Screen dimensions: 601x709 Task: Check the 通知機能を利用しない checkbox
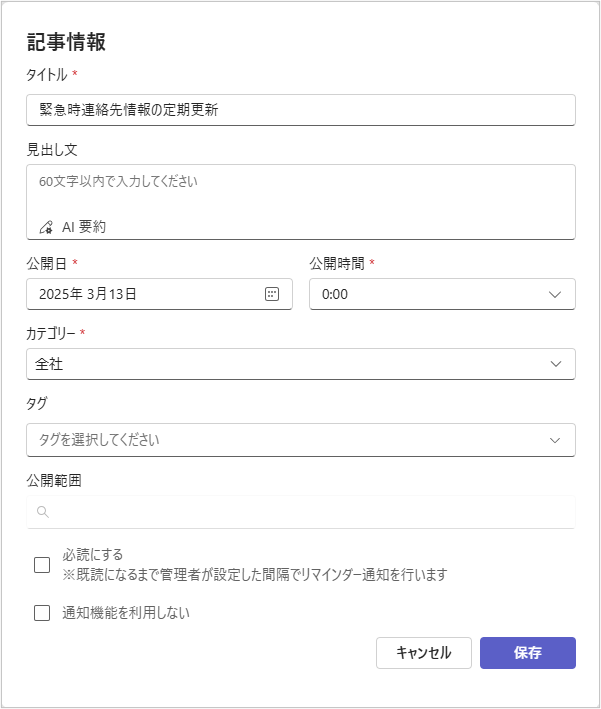pos(42,613)
